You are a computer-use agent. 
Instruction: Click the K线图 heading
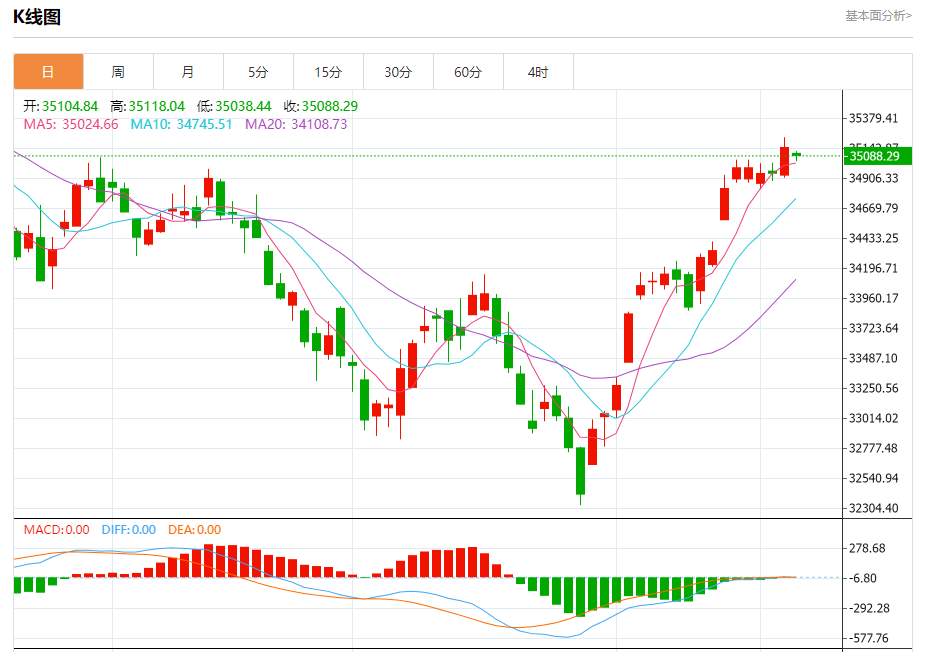[x=37, y=17]
